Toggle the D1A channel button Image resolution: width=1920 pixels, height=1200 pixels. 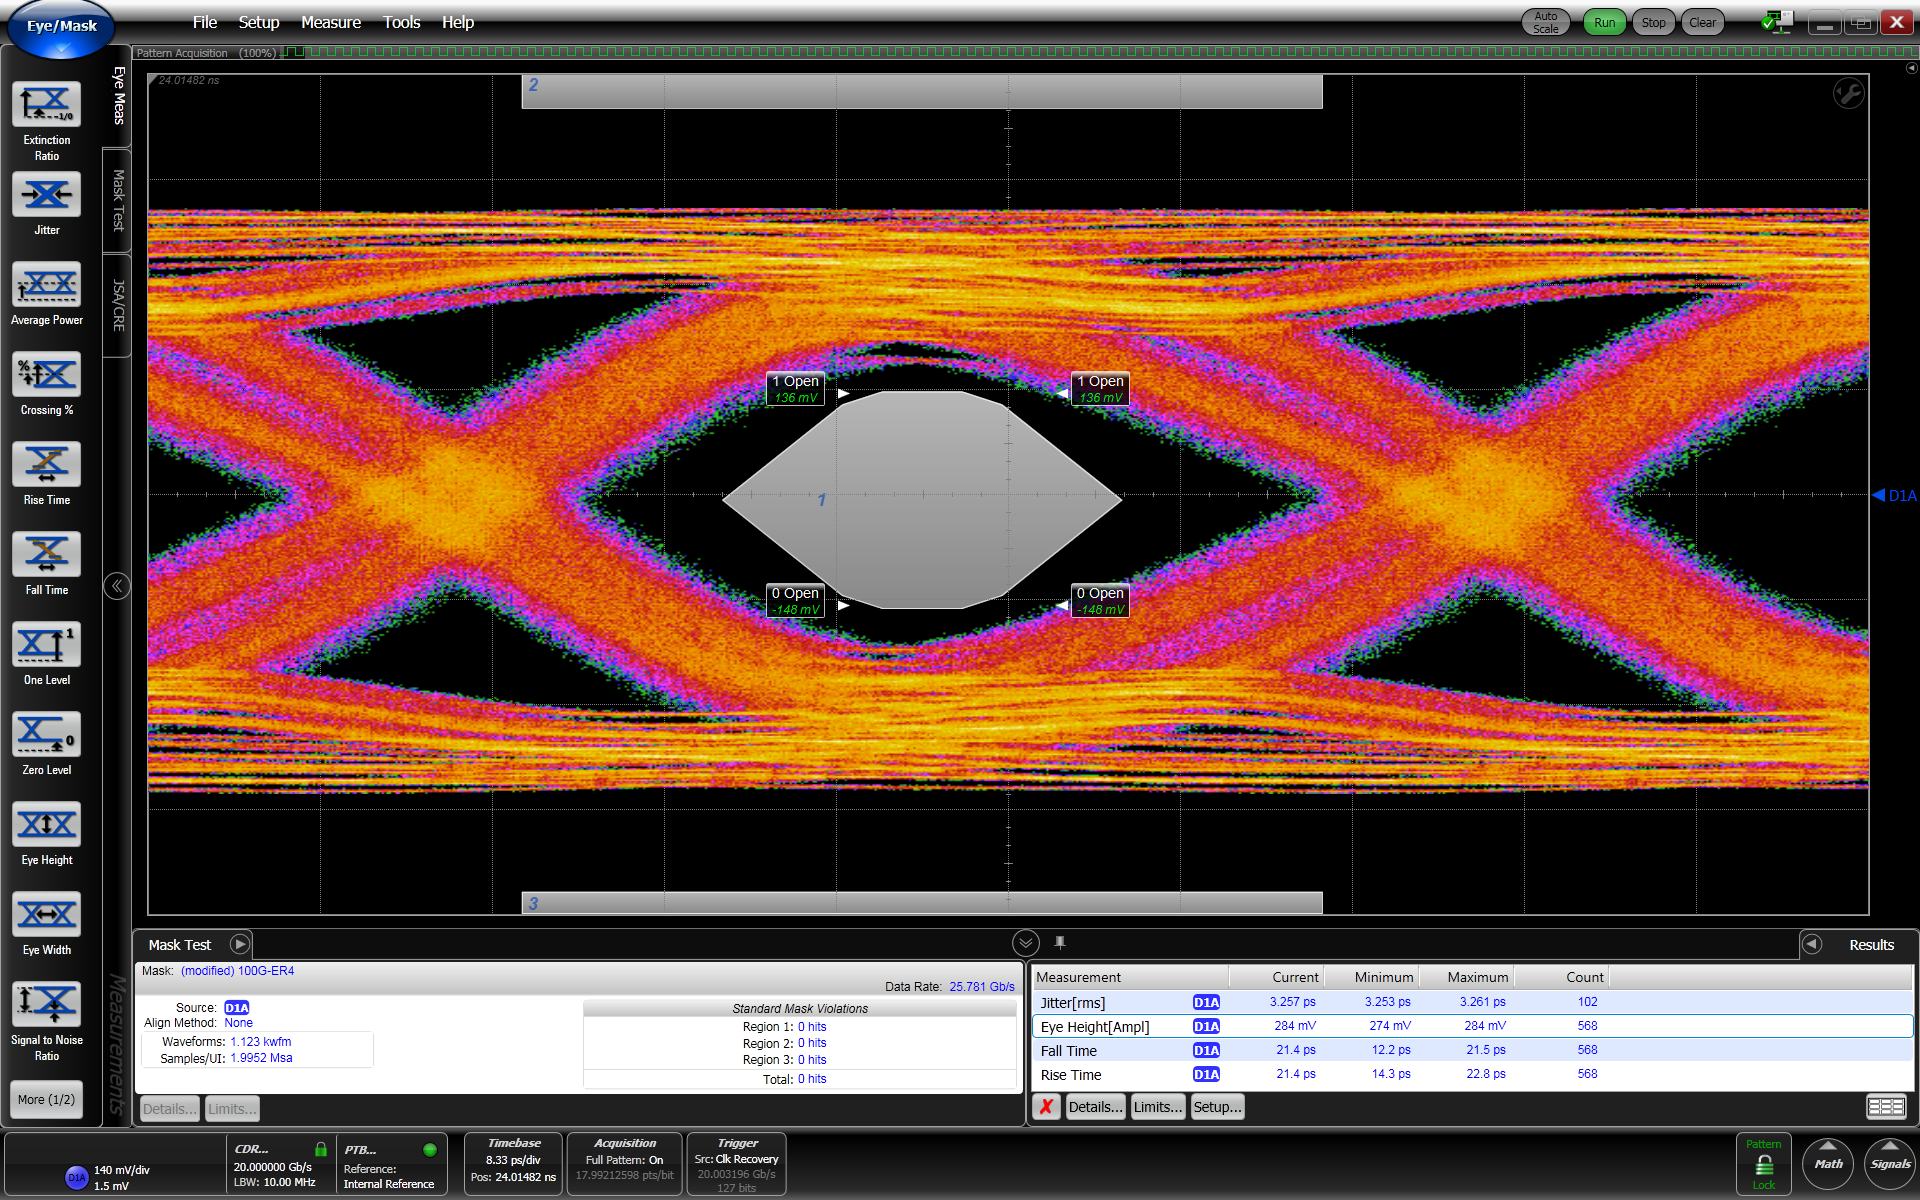[77, 1177]
